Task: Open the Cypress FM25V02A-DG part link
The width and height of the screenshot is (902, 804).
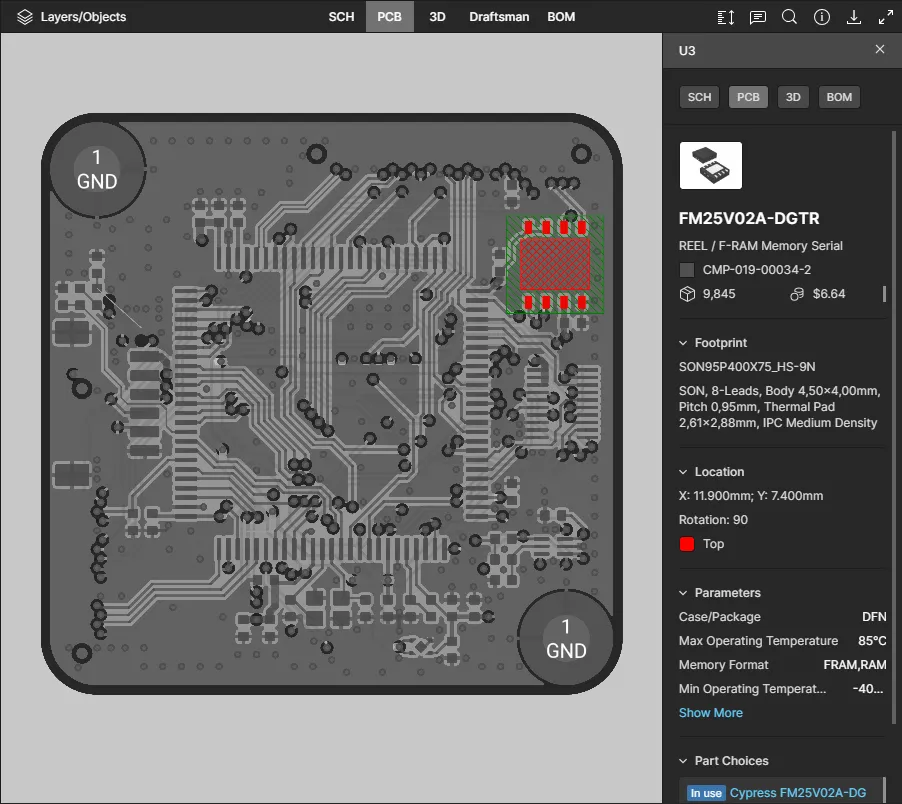Action: pyautogui.click(x=797, y=793)
